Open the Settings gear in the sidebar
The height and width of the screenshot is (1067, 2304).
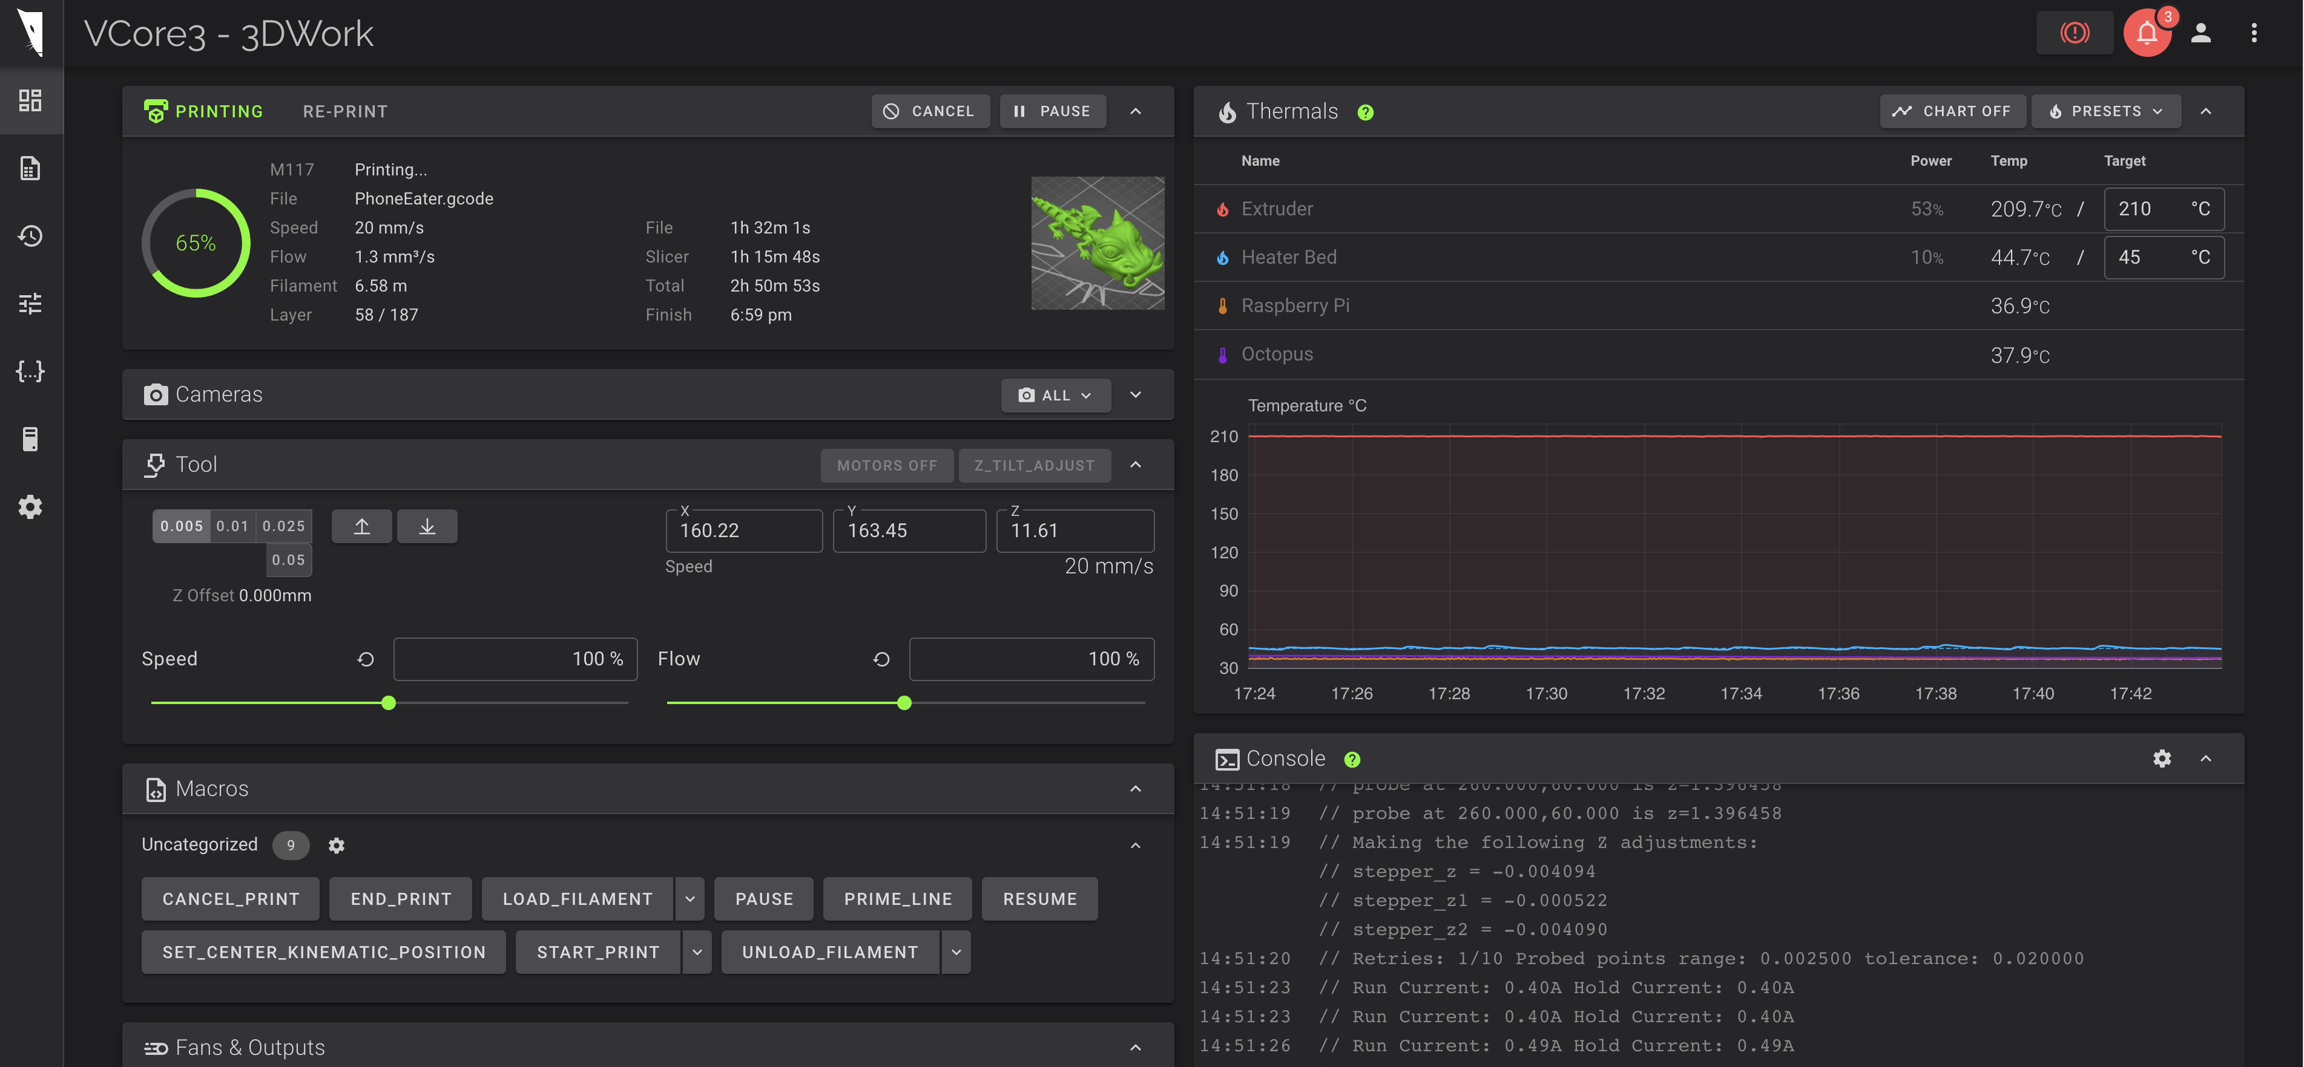(30, 507)
